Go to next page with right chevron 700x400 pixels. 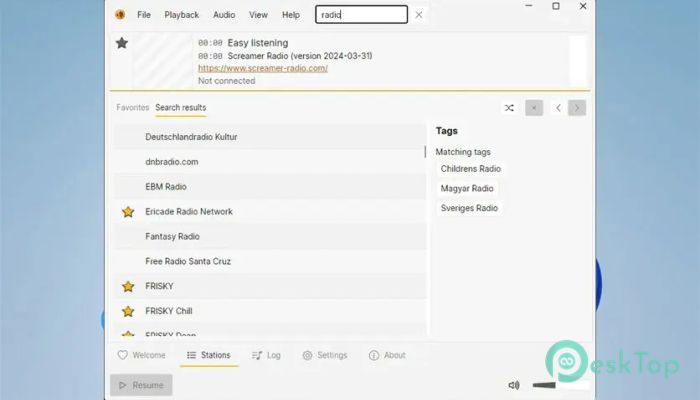pyautogui.click(x=577, y=108)
